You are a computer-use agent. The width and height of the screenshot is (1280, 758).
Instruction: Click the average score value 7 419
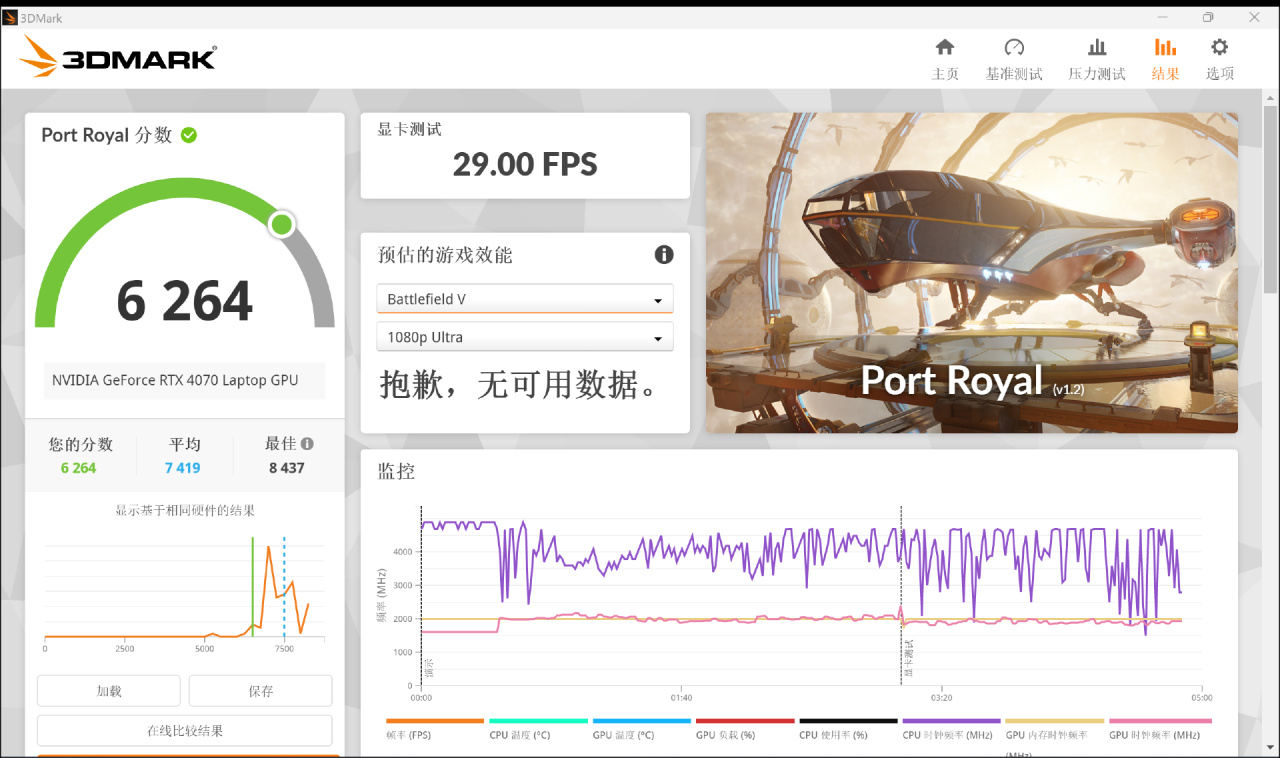(x=183, y=468)
